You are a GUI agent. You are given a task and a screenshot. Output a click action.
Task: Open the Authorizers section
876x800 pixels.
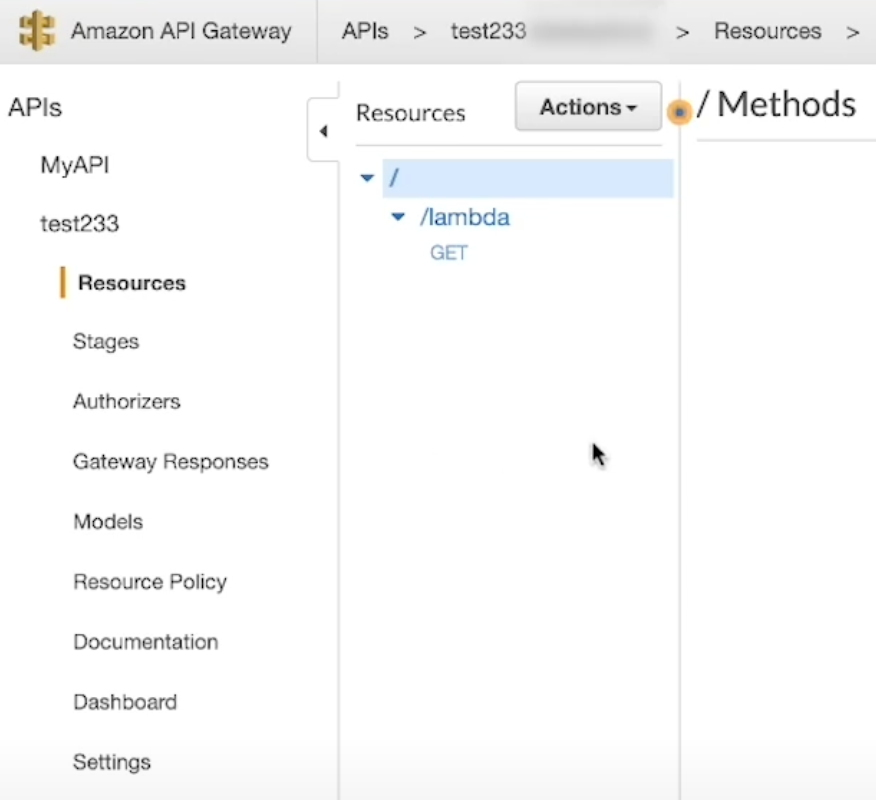(x=127, y=401)
